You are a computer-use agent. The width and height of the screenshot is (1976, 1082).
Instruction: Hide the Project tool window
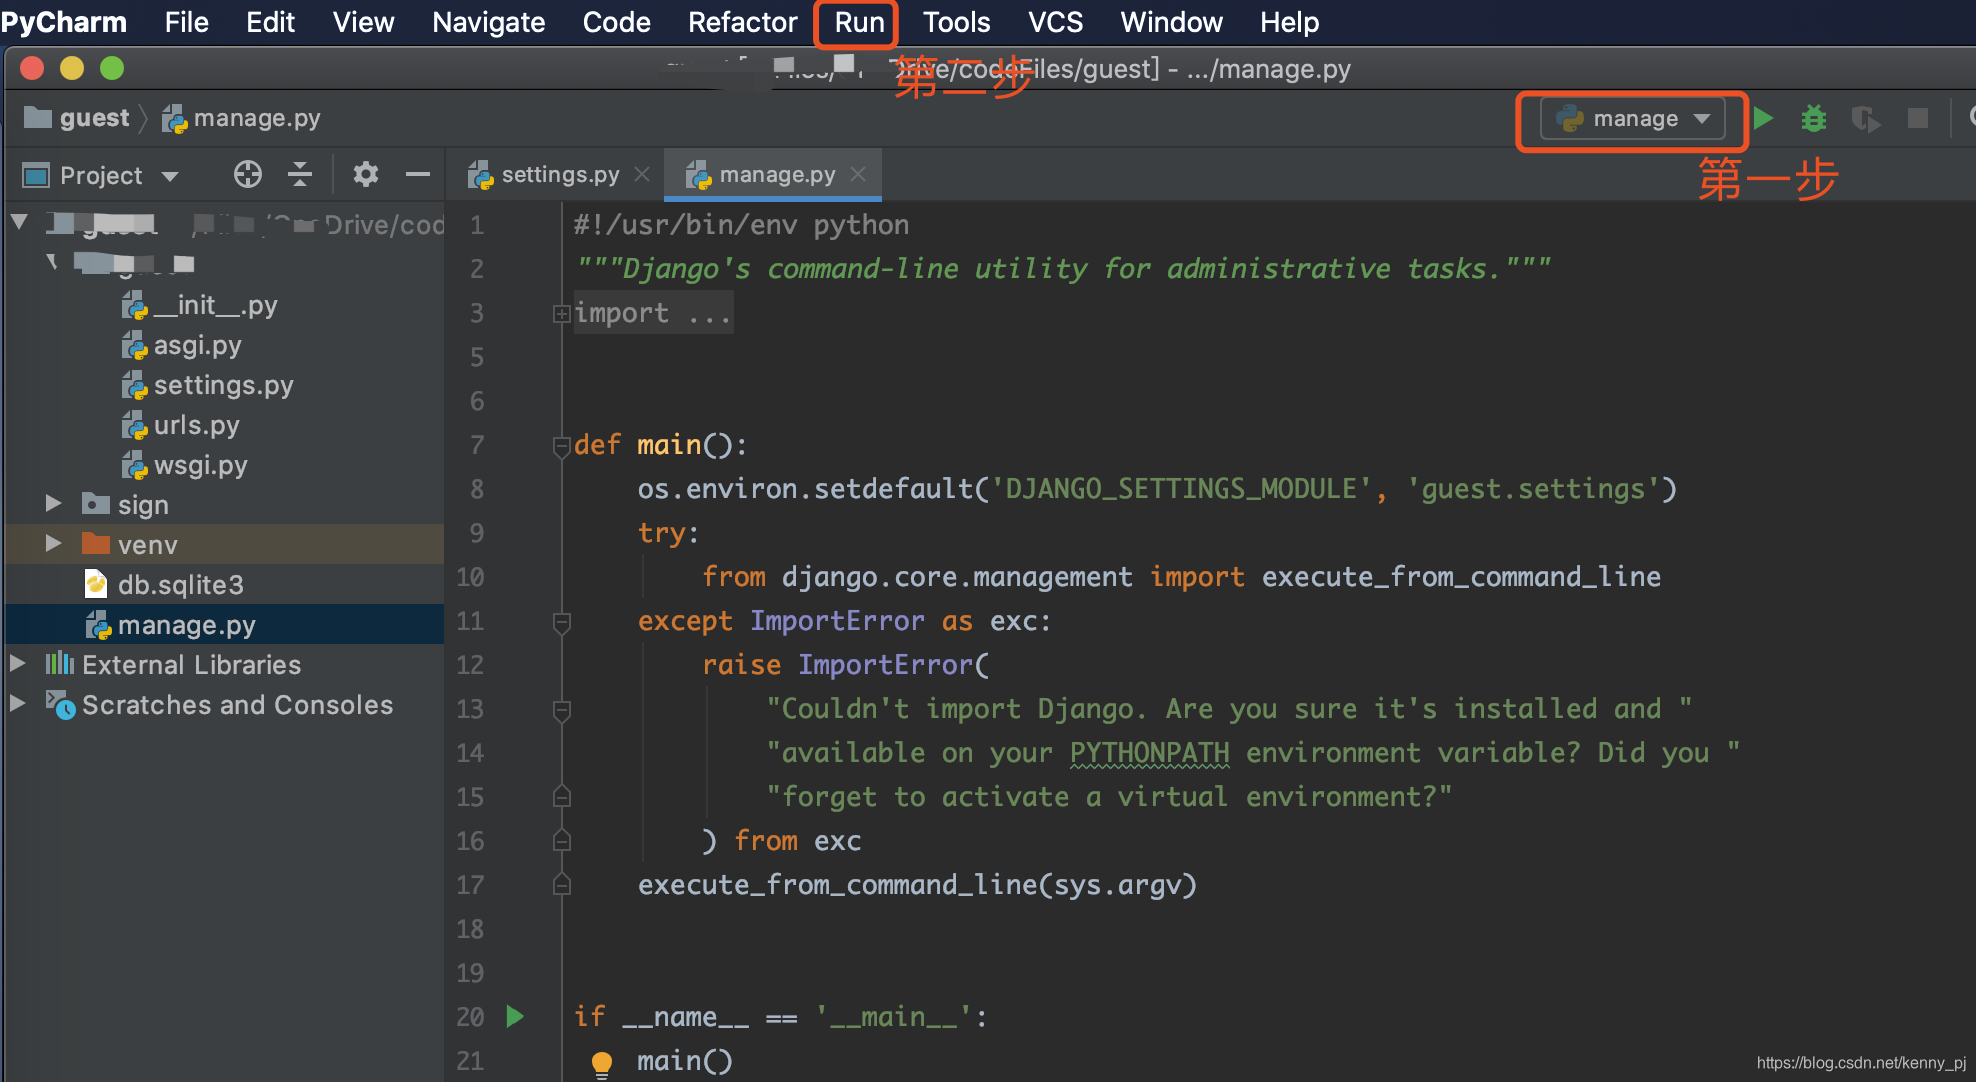pyautogui.click(x=418, y=174)
